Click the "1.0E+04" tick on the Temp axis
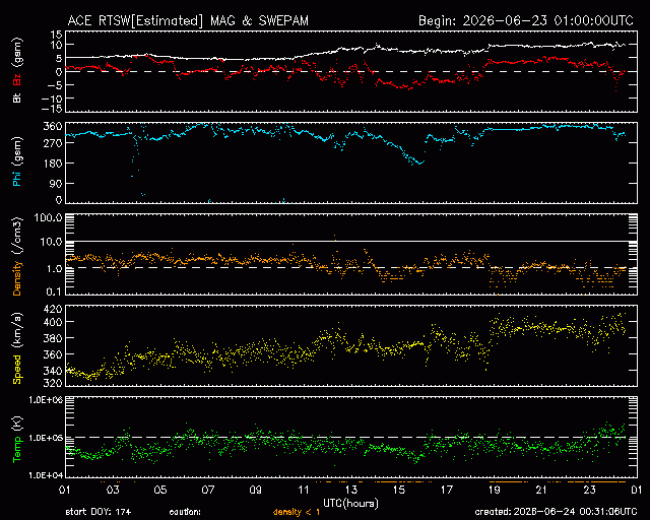This screenshot has width=650, height=520. 45,475
